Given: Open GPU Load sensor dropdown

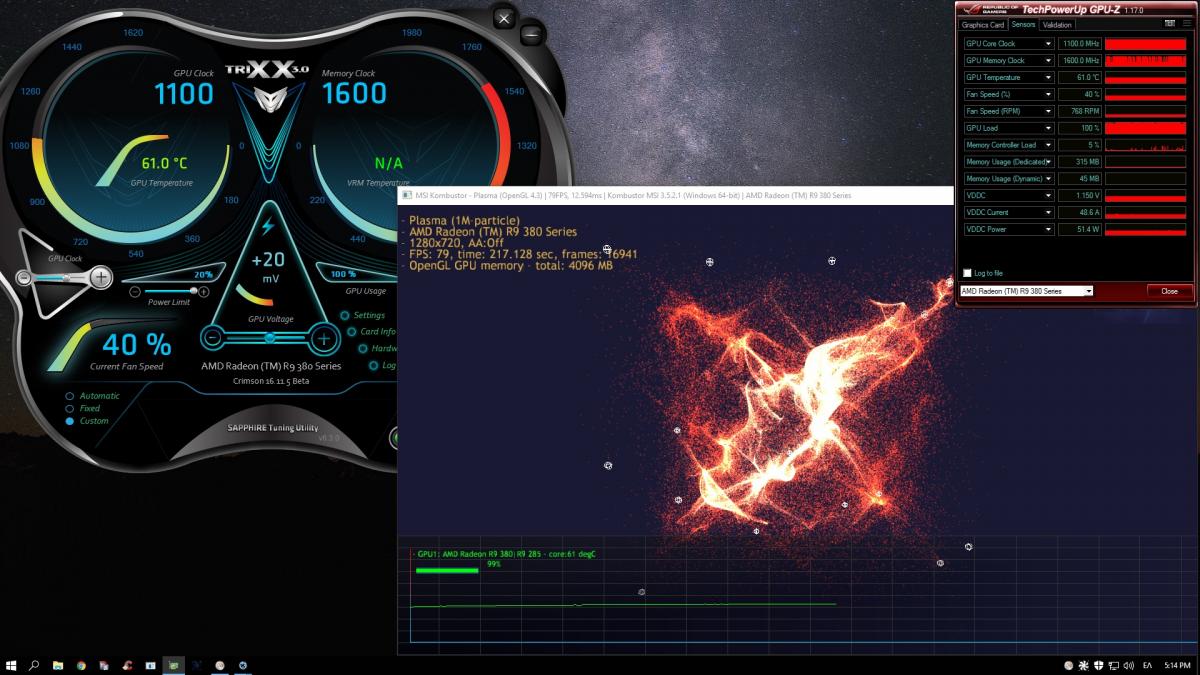Looking at the screenshot, I should pyautogui.click(x=1049, y=128).
